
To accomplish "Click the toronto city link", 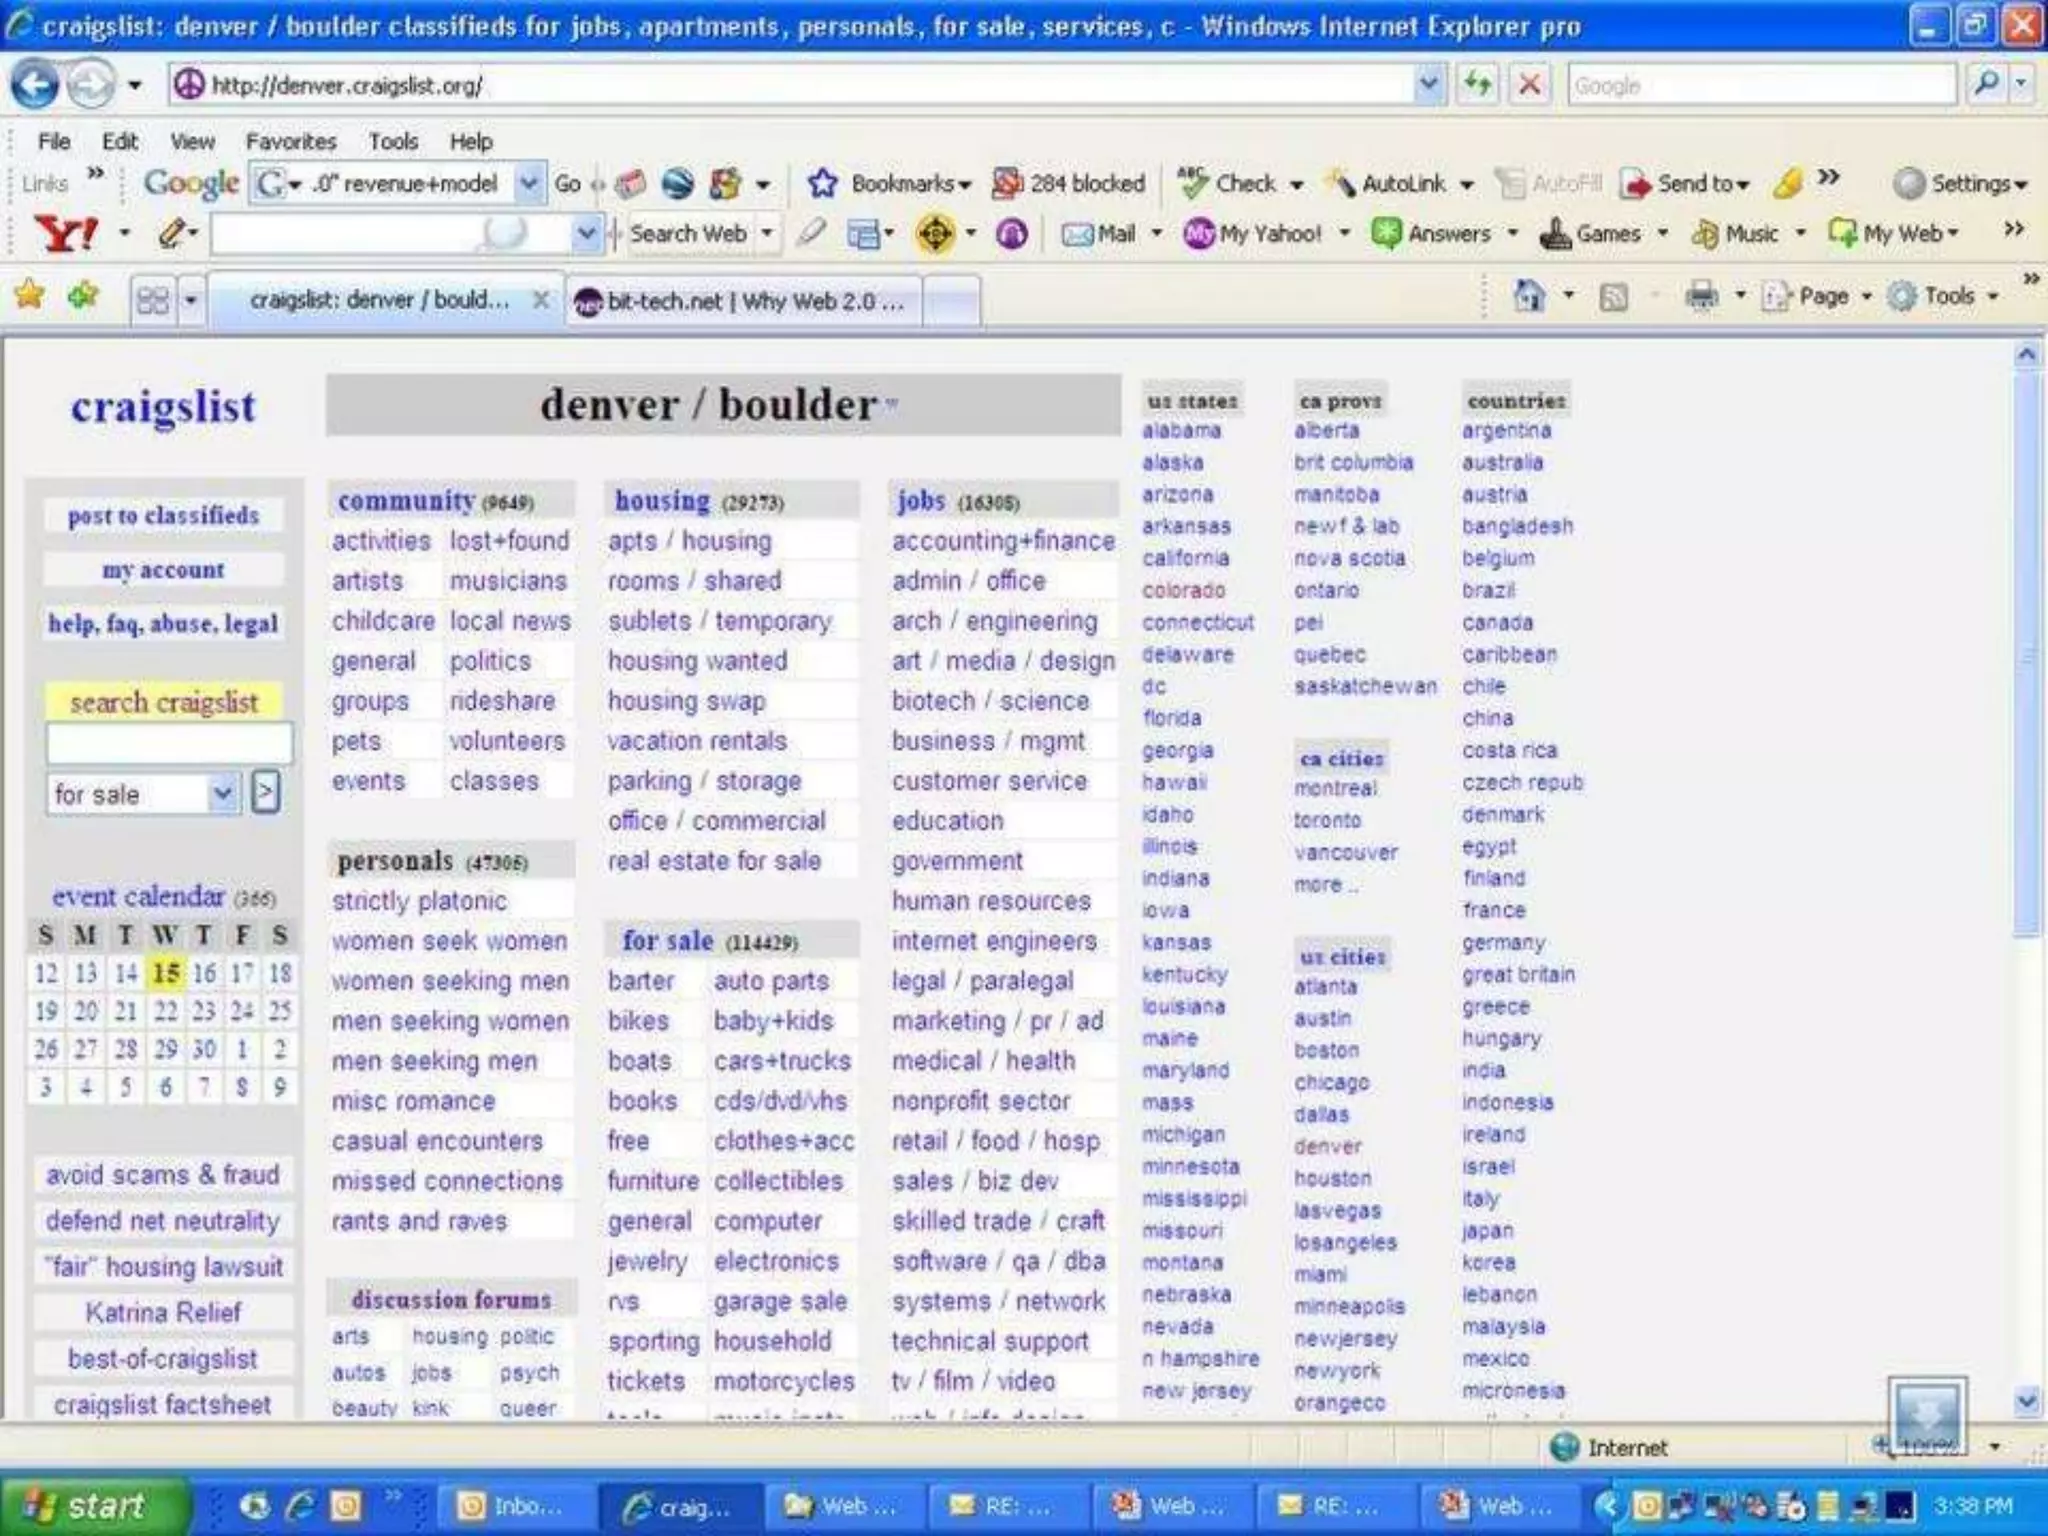I will pyautogui.click(x=1327, y=820).
